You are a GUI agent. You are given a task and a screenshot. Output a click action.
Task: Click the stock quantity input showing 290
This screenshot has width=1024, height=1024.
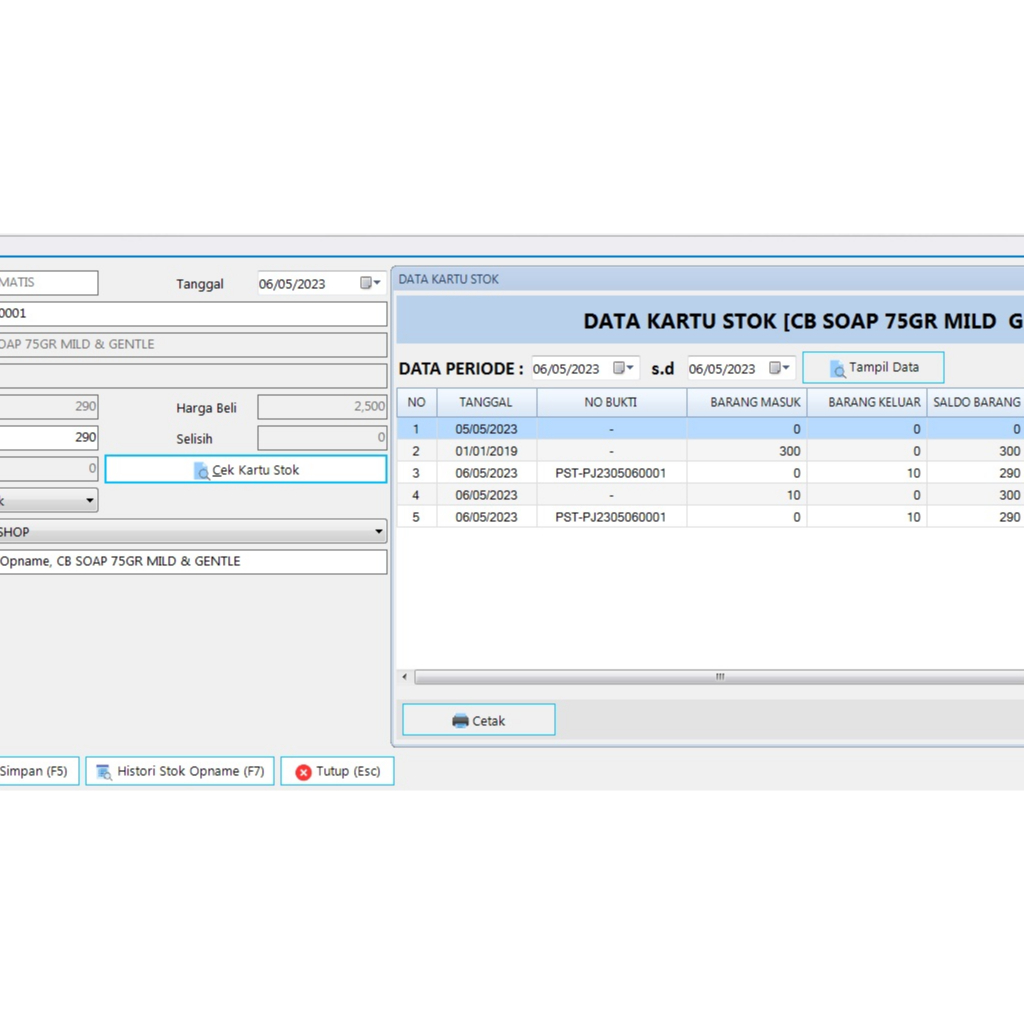click(48, 437)
